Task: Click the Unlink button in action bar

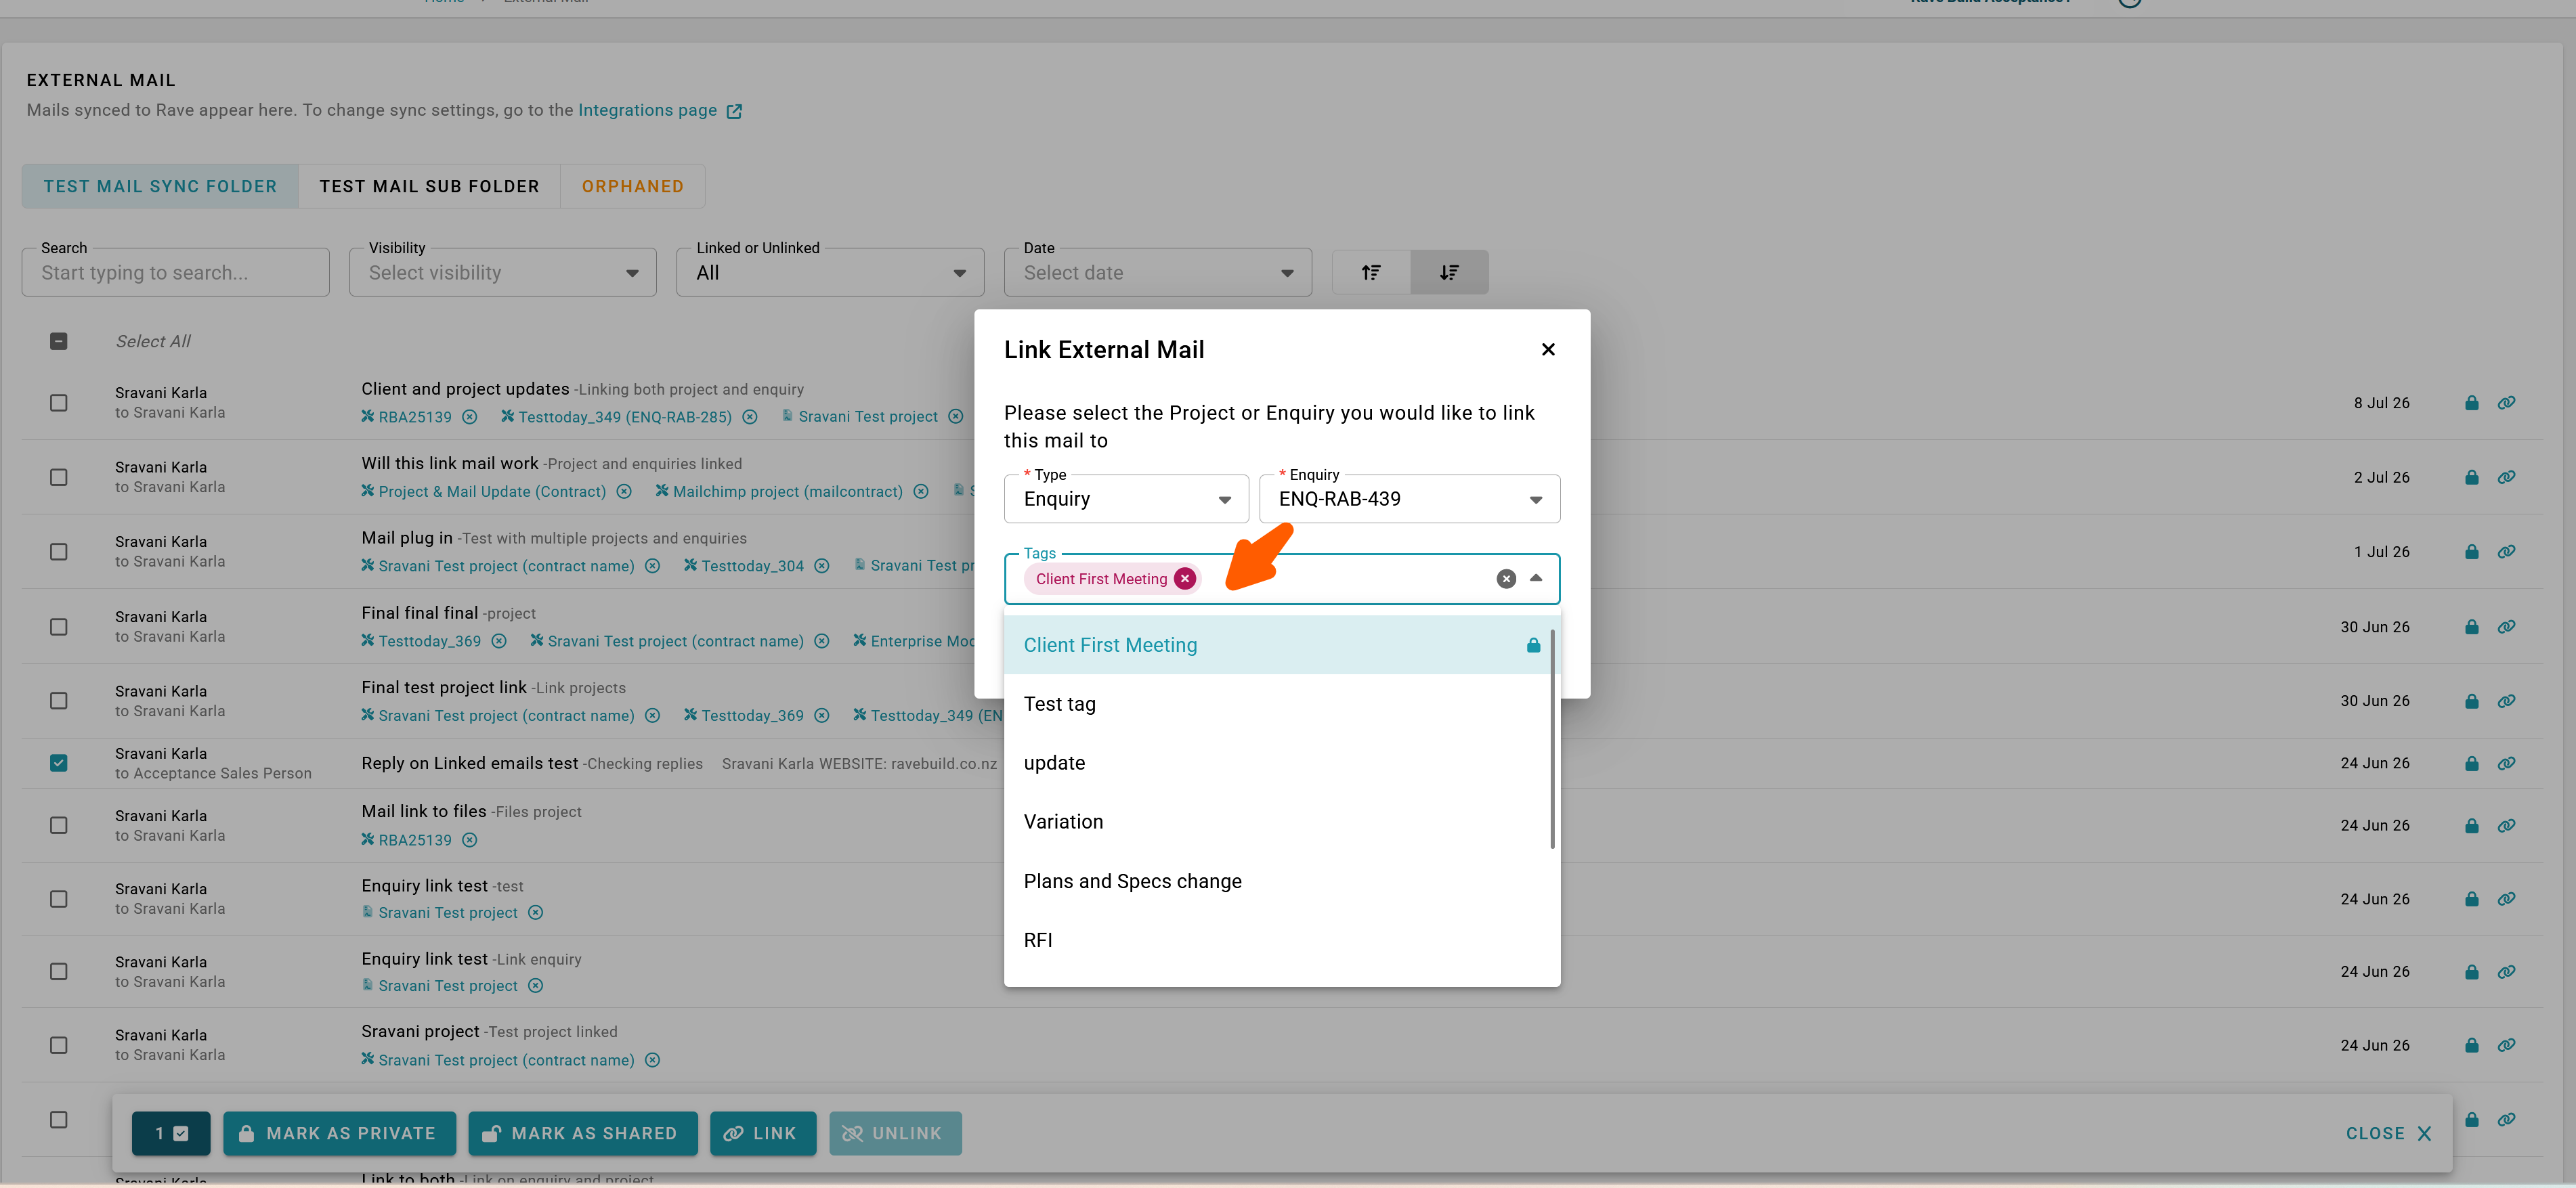Action: pos(895,1133)
